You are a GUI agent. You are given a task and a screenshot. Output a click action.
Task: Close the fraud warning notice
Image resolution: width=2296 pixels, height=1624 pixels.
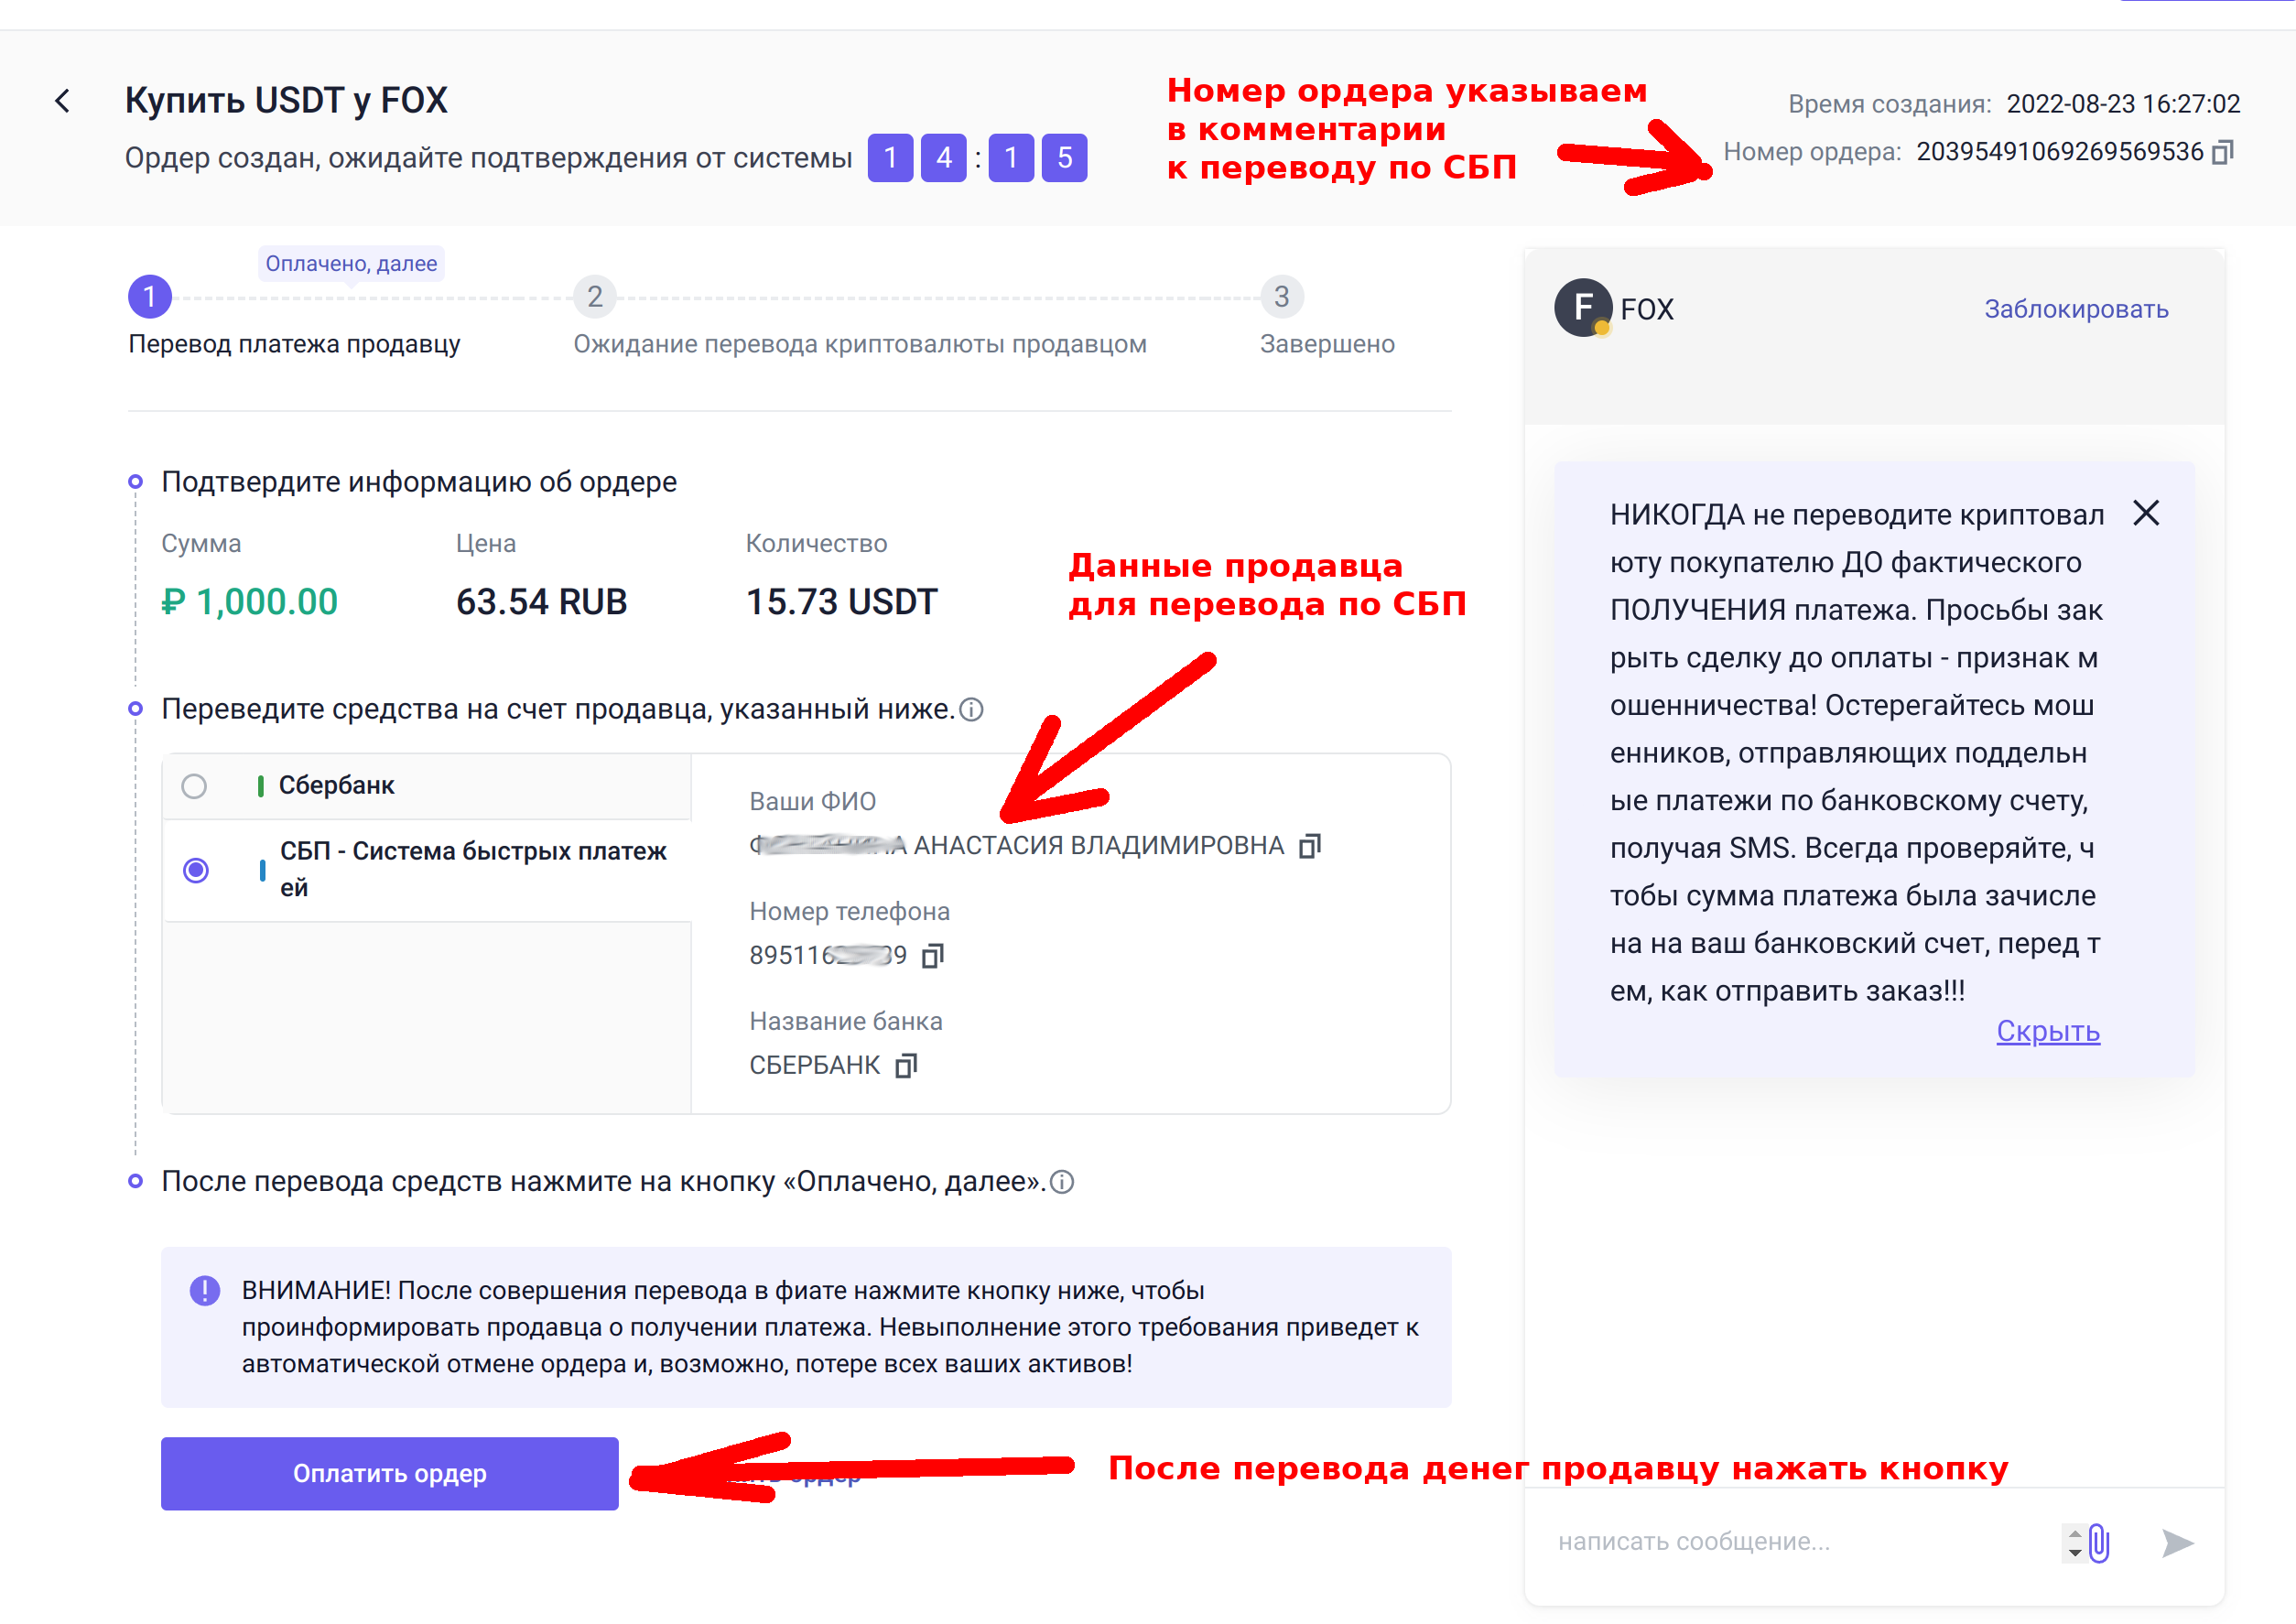tap(2146, 513)
